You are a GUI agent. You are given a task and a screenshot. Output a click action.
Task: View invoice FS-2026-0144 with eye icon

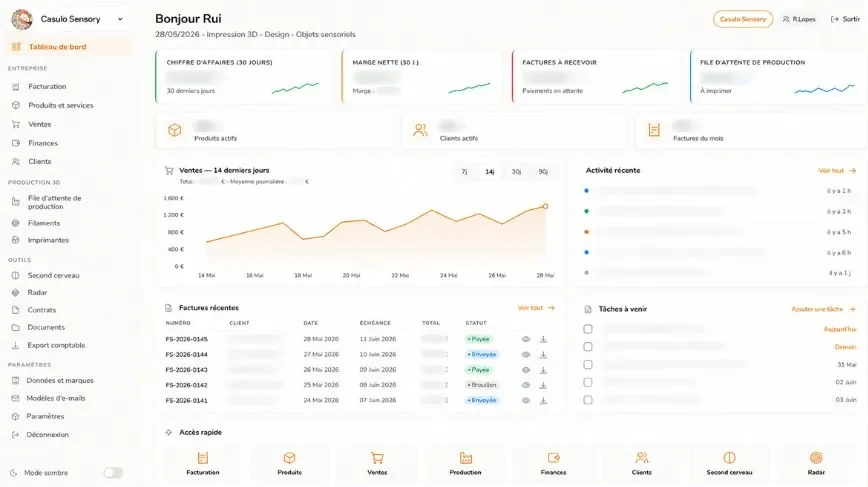coord(526,355)
